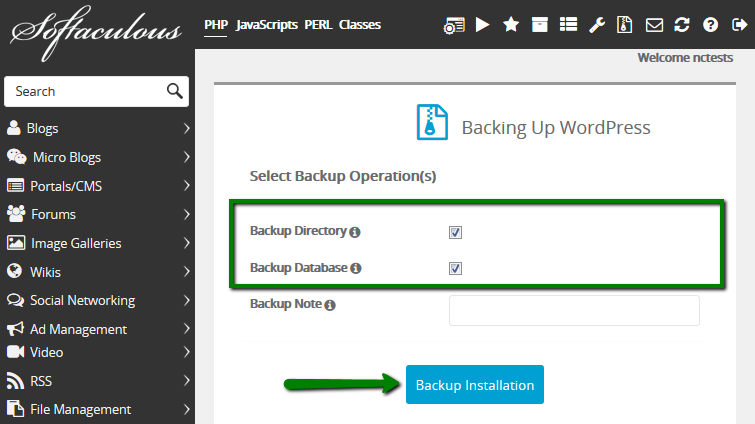Expand the Portals/CMS category
Viewport: 755px width, 424px height.
pos(97,186)
